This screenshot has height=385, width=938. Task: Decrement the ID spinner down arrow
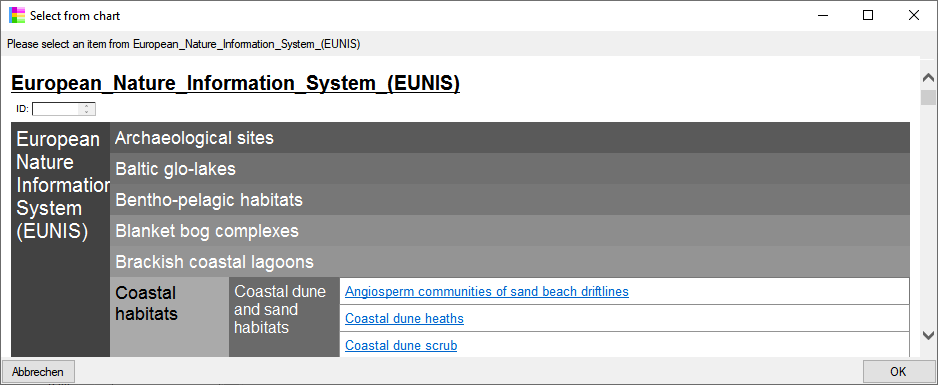click(87, 112)
